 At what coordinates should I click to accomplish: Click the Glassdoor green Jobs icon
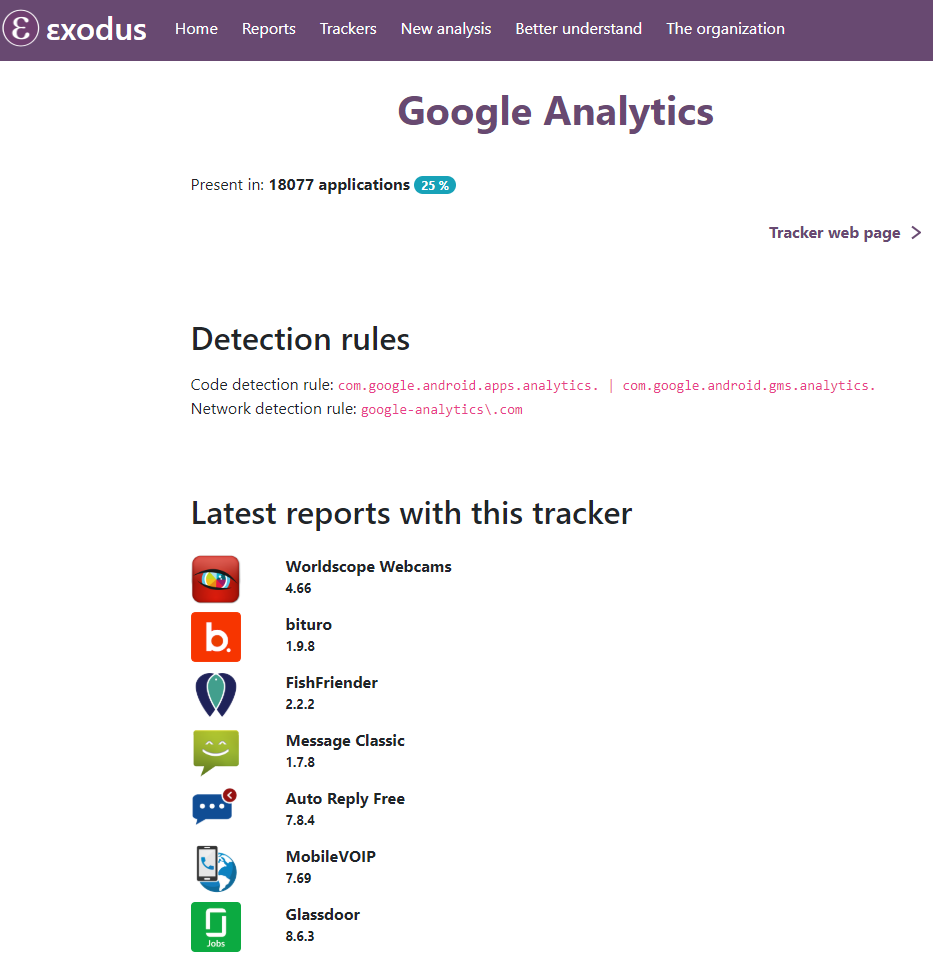coord(216,927)
